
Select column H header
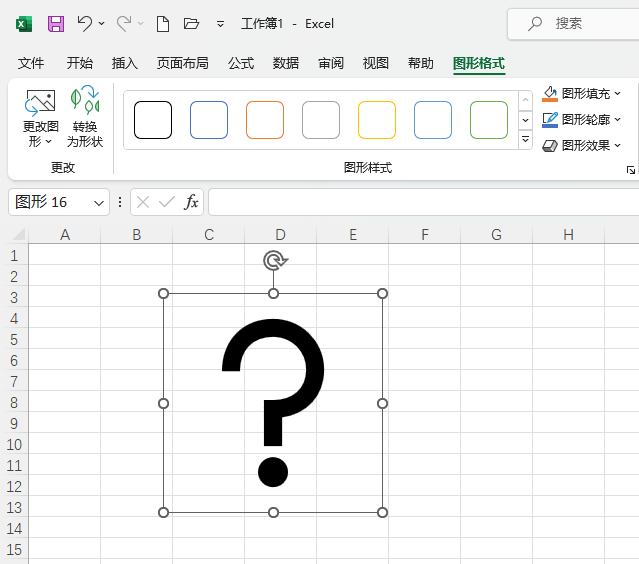(x=568, y=235)
